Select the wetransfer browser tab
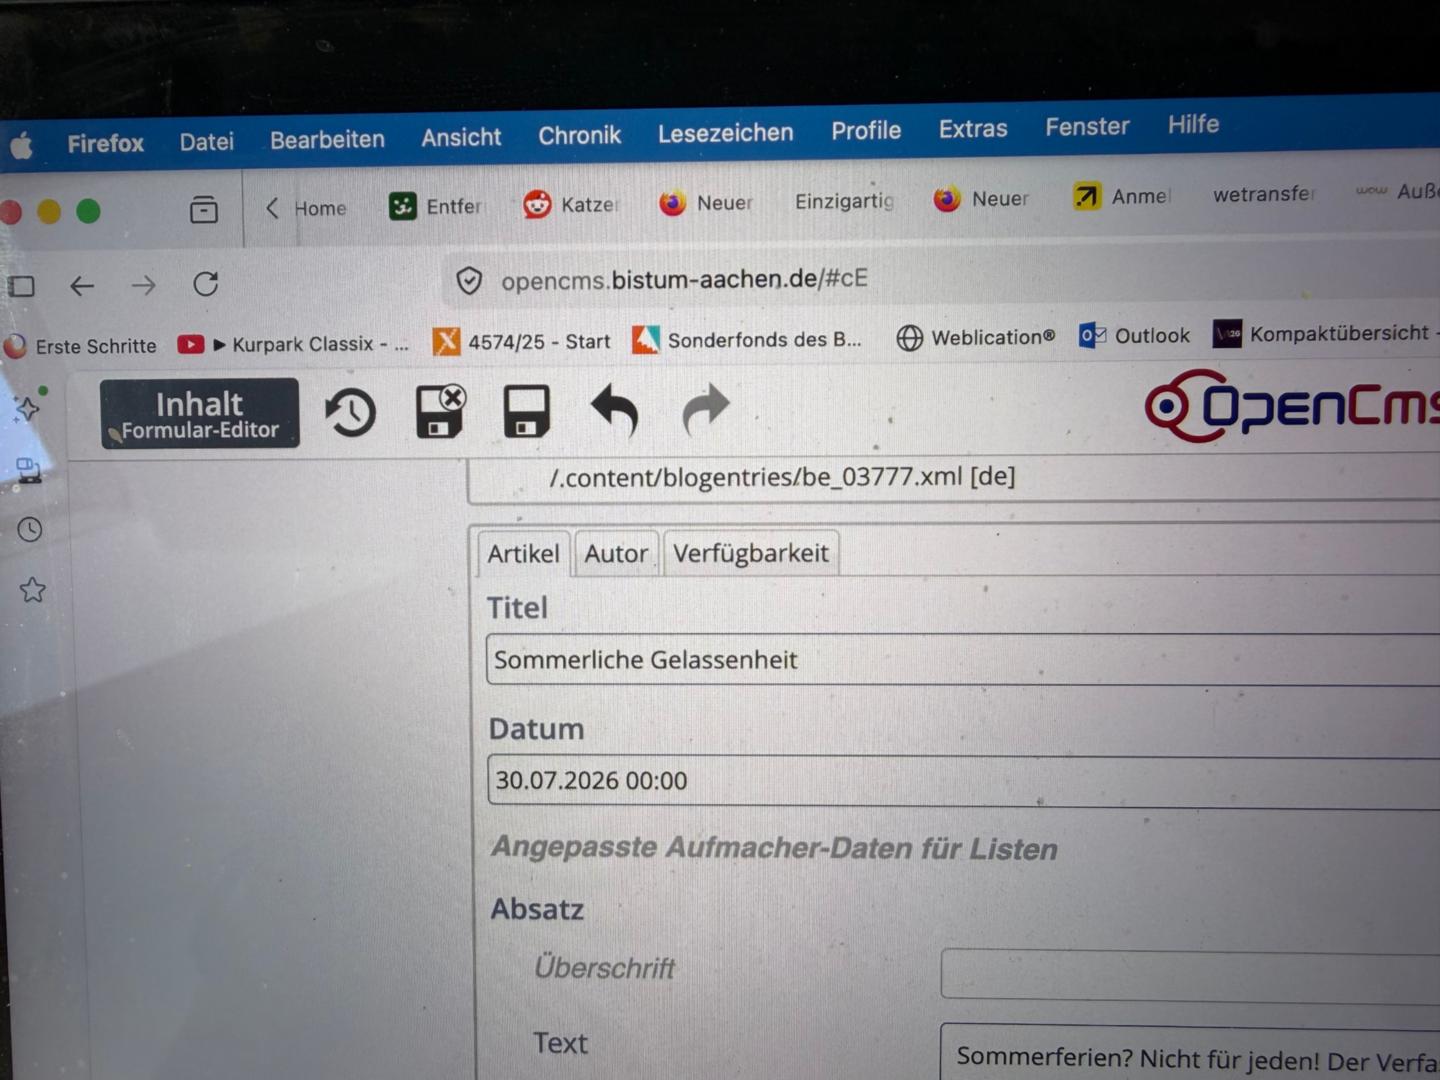Screen dimensions: 1440x1080 (1264, 194)
